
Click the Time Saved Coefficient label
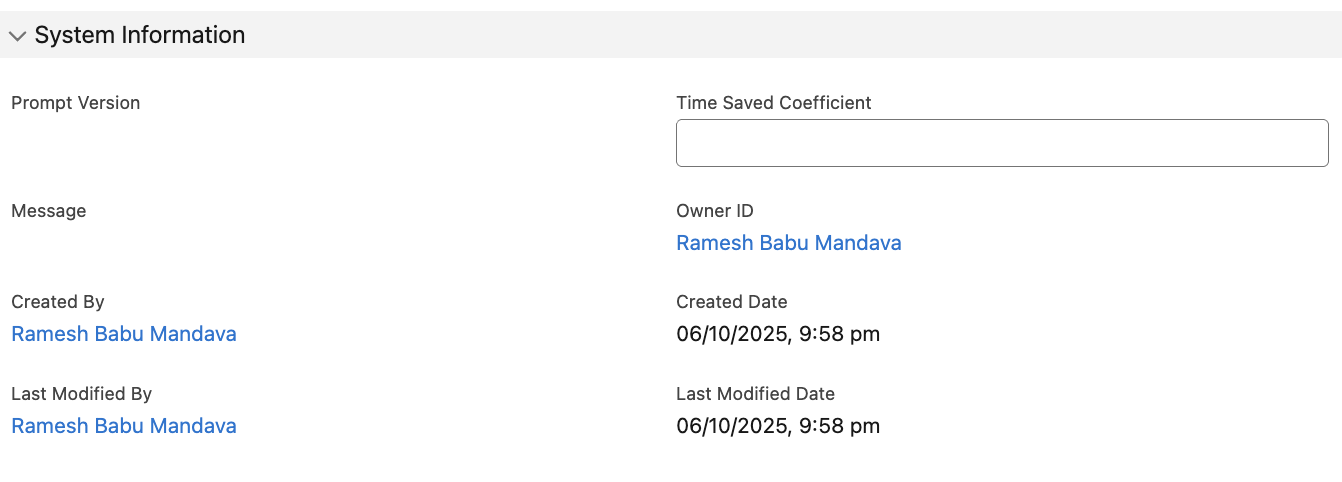coord(773,103)
